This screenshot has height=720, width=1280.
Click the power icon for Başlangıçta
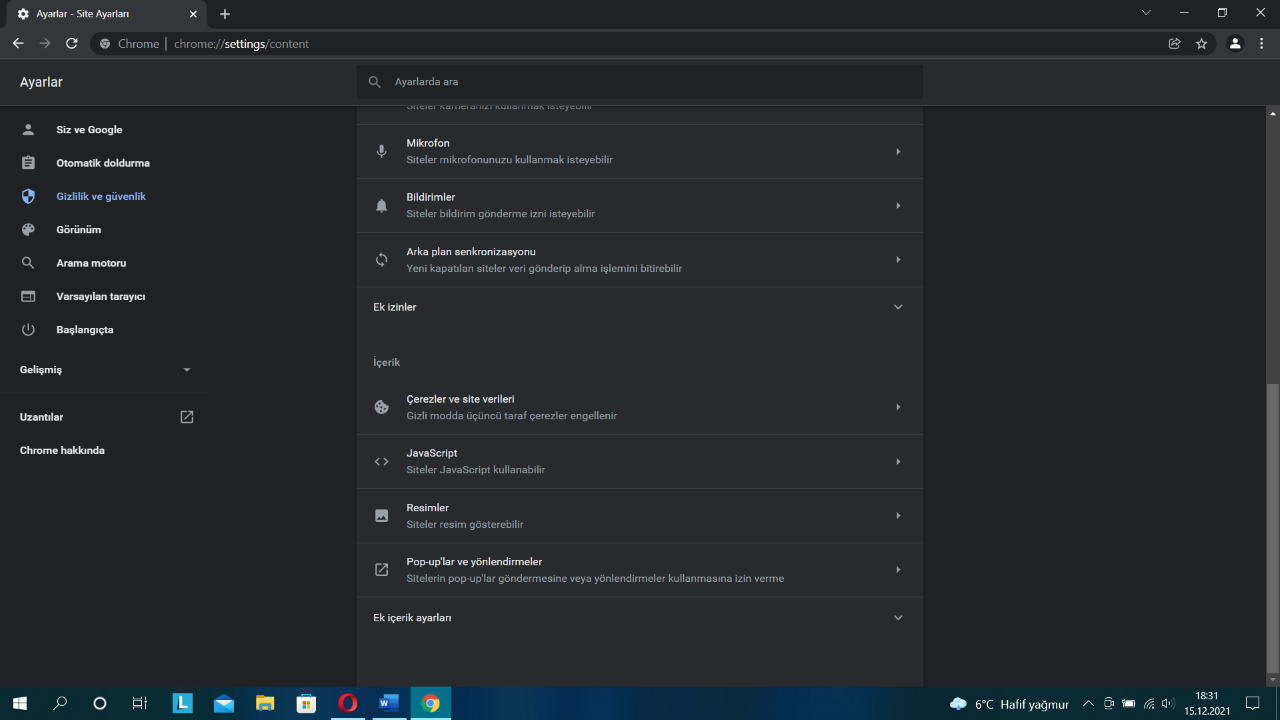tap(28, 330)
